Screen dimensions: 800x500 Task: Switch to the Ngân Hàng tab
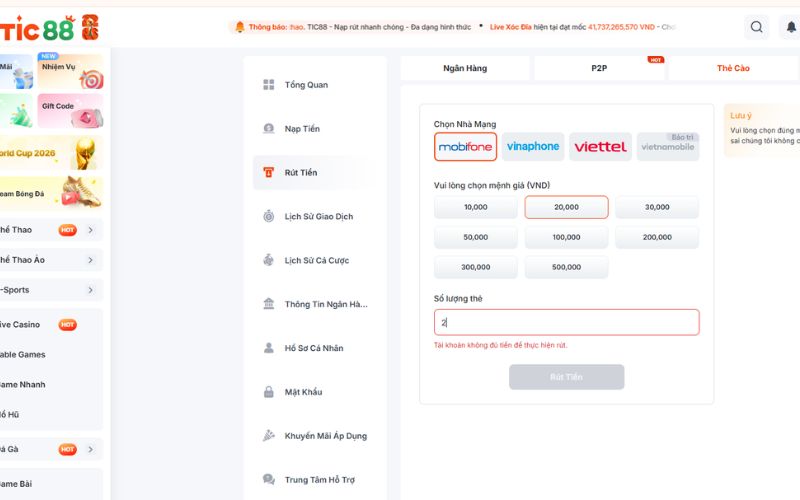pos(465,68)
